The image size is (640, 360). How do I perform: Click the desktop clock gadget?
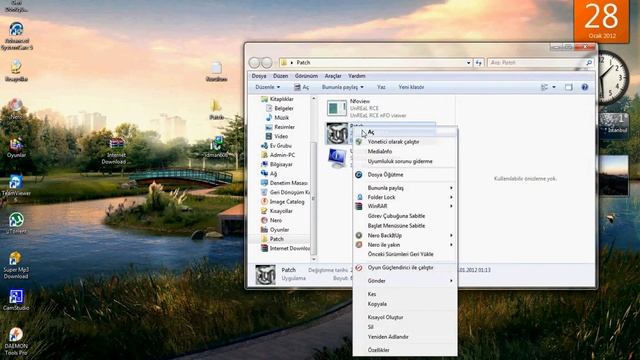pyautogui.click(x=612, y=78)
